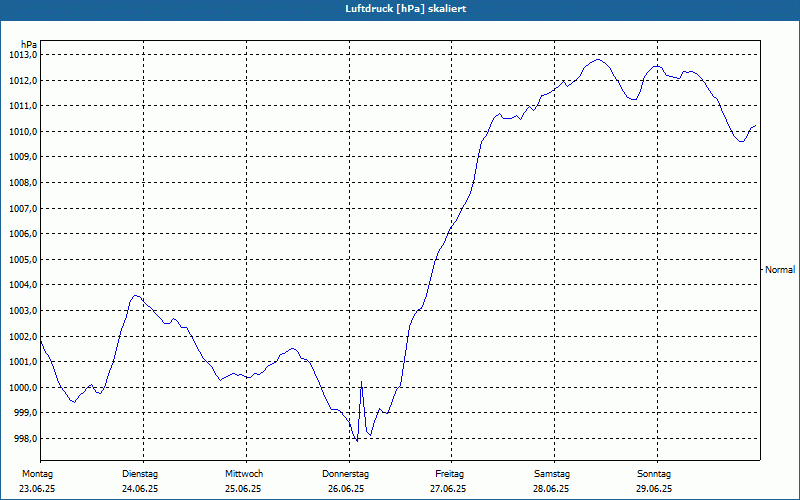Click the sharp pressure spike on Donnerstag

click(361, 382)
